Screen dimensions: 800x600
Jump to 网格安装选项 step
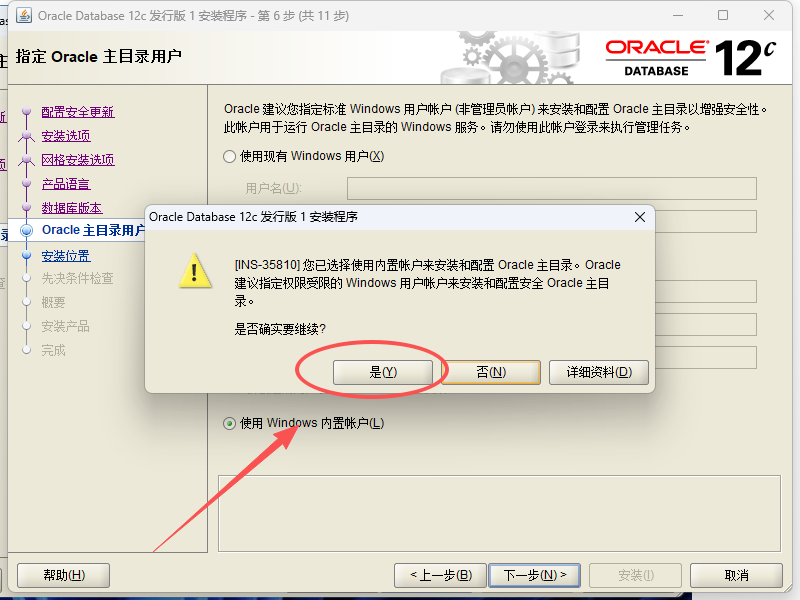tap(78, 160)
